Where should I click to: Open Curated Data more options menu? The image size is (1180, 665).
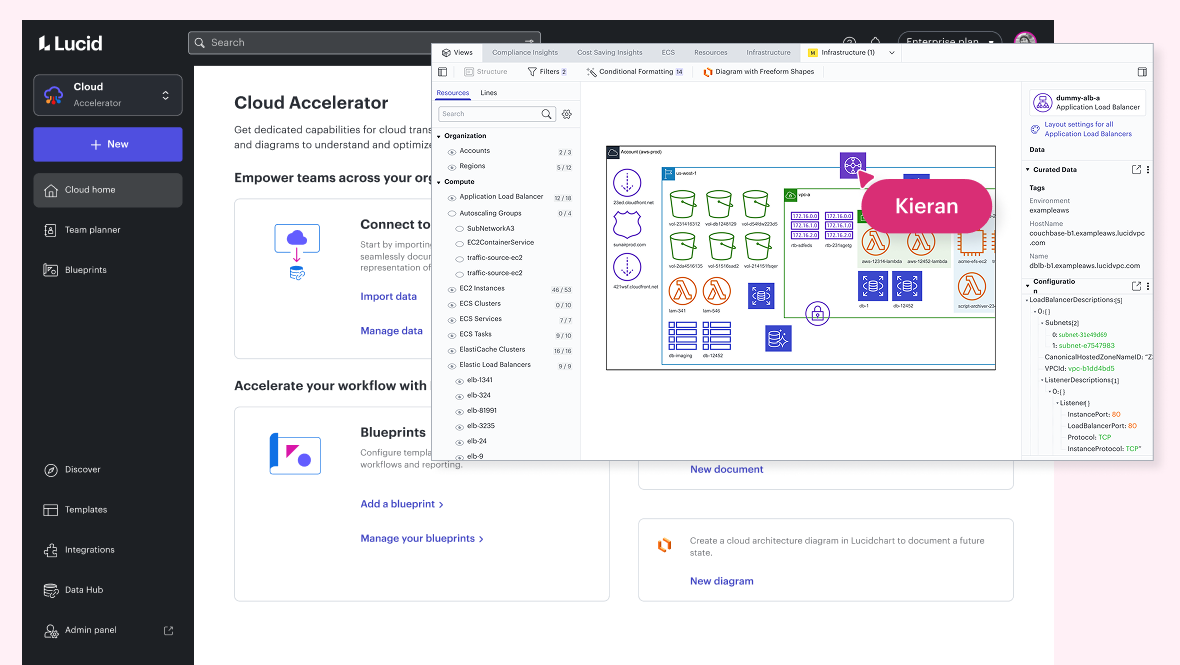coord(1148,170)
